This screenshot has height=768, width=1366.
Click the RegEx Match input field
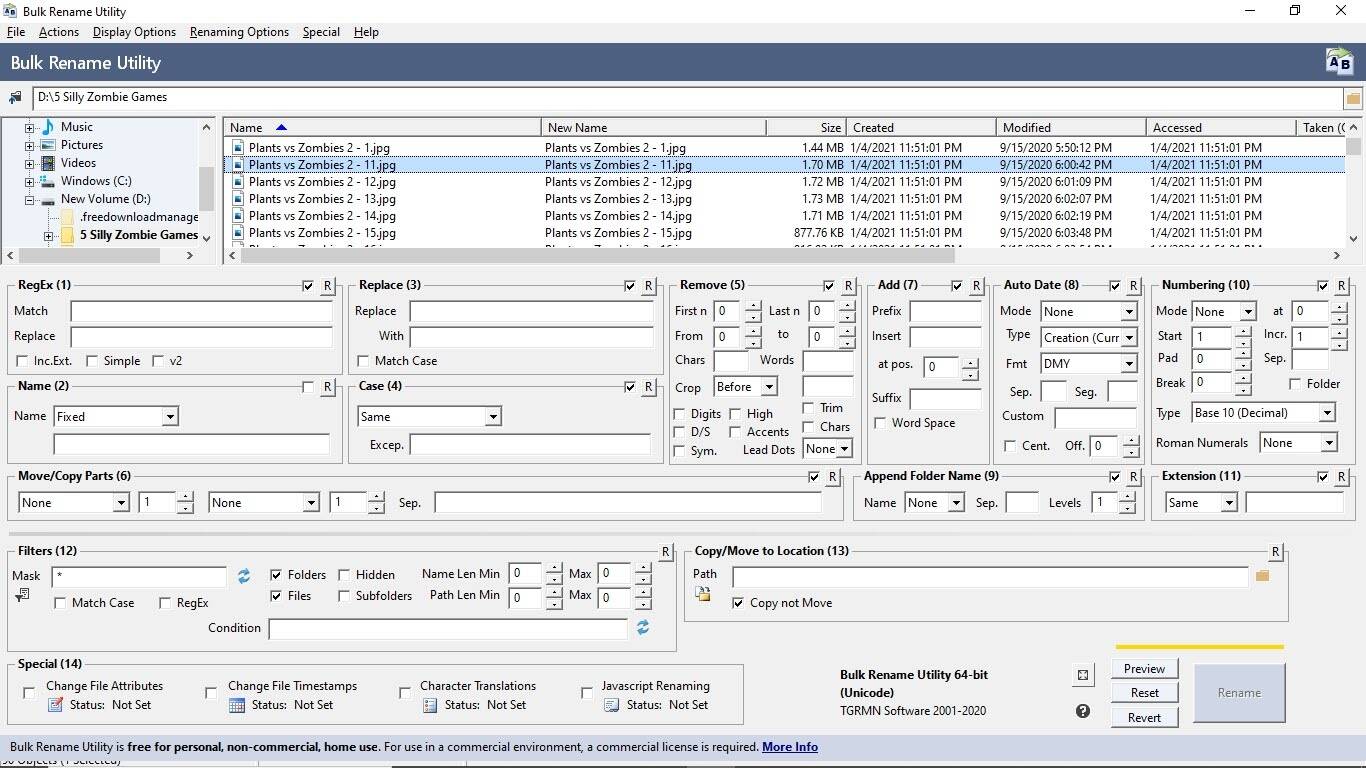coord(201,311)
